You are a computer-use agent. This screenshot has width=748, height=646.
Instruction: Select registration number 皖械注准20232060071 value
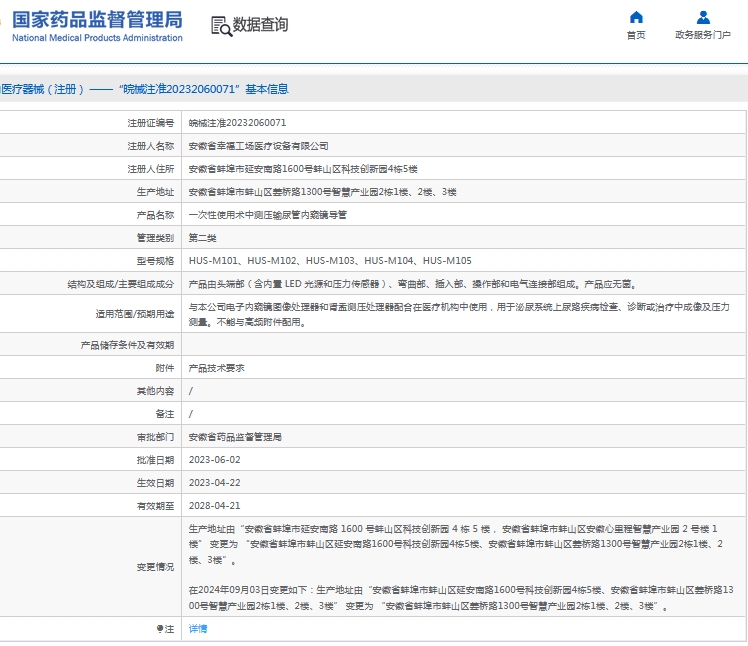click(237, 123)
